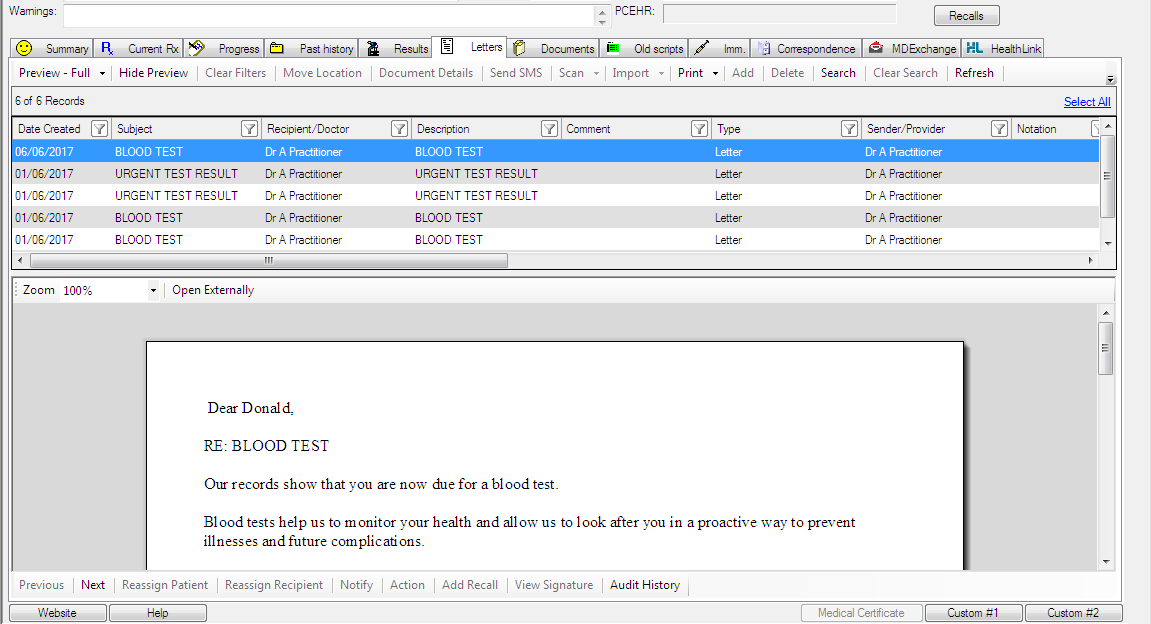Viewport: 1151px width, 624px height.
Task: Open the Zoom 100% combo box
Action: click(153, 291)
